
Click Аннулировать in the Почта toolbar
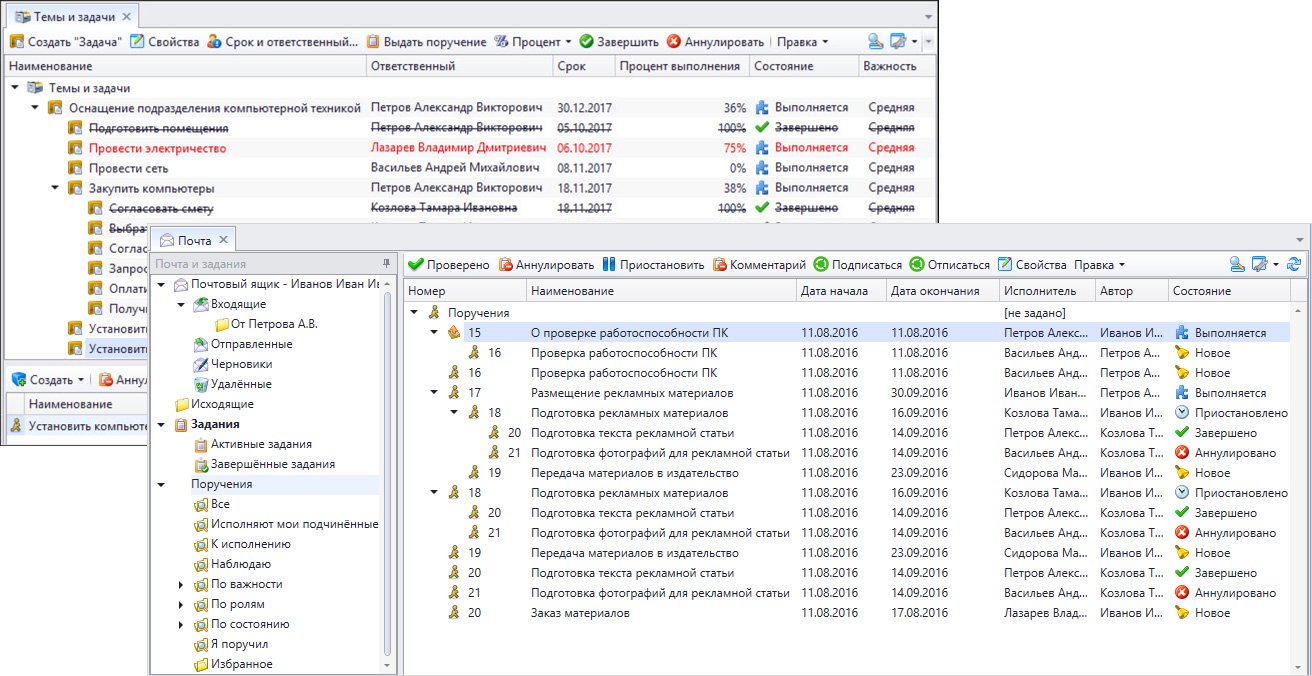coord(546,265)
